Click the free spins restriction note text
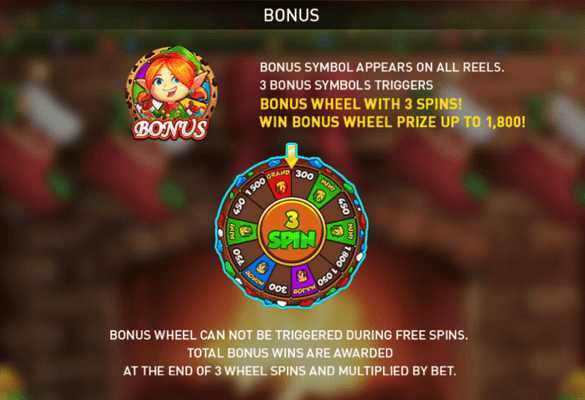 [x=288, y=335]
